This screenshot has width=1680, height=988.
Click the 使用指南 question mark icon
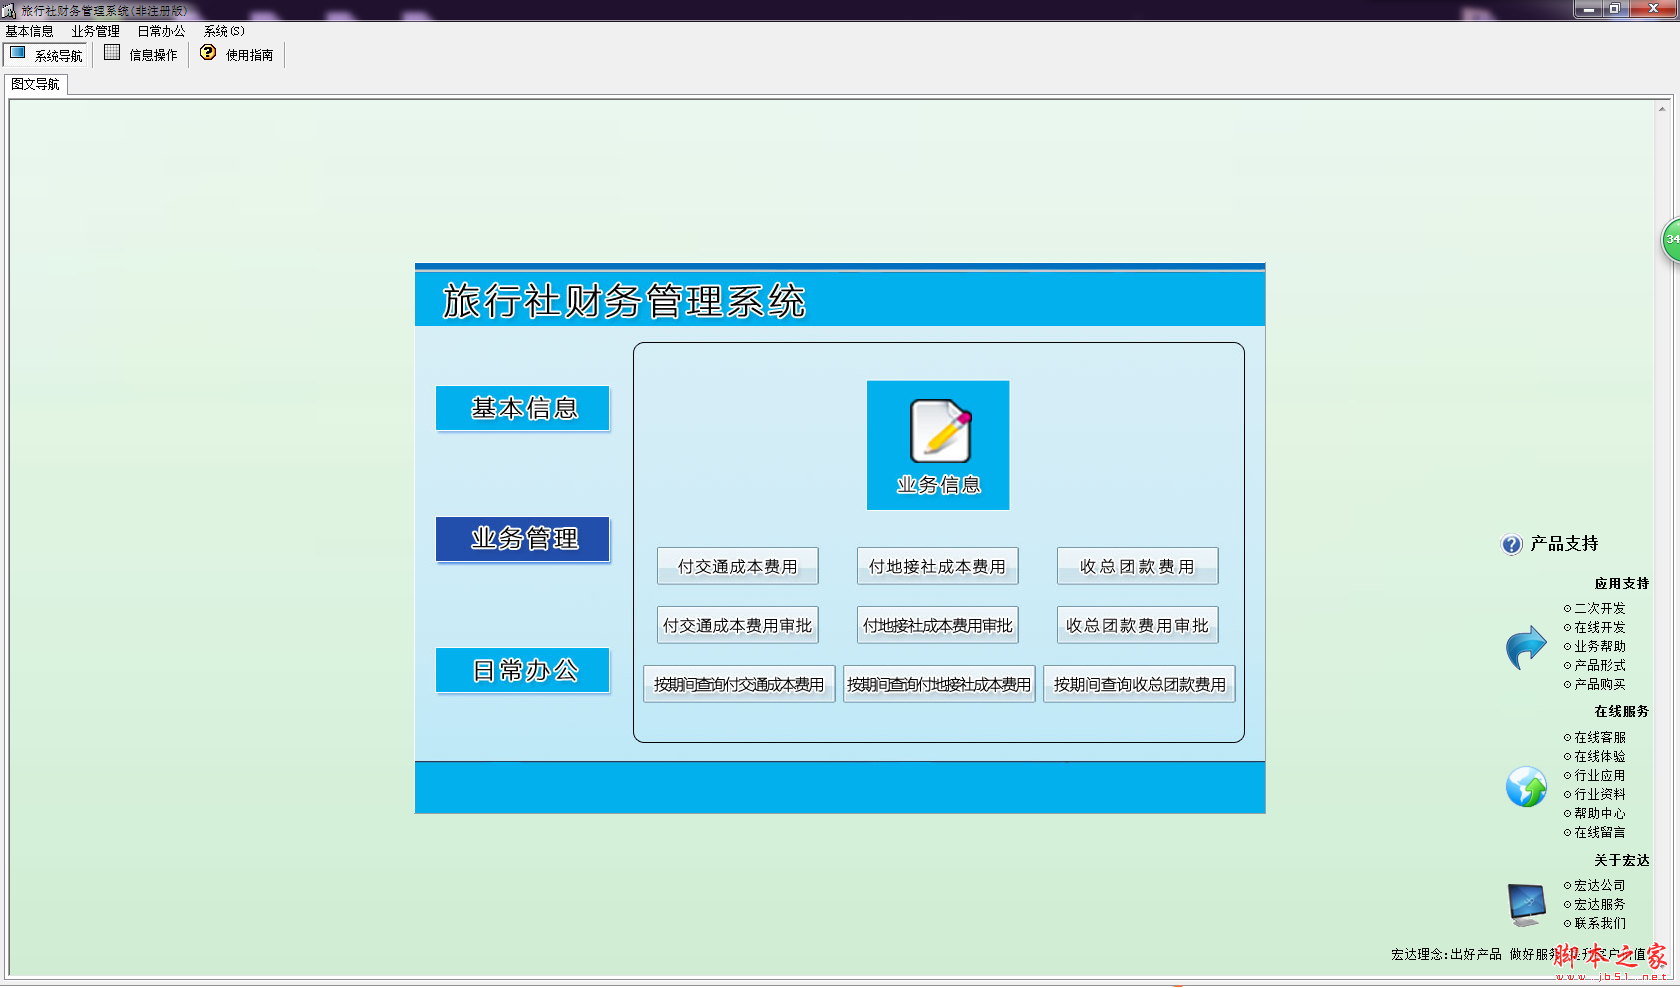[208, 53]
